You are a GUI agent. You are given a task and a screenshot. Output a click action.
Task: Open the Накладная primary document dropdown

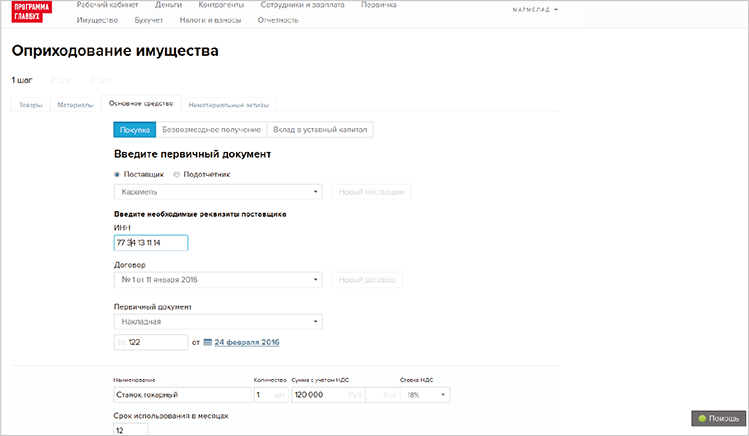(217, 322)
